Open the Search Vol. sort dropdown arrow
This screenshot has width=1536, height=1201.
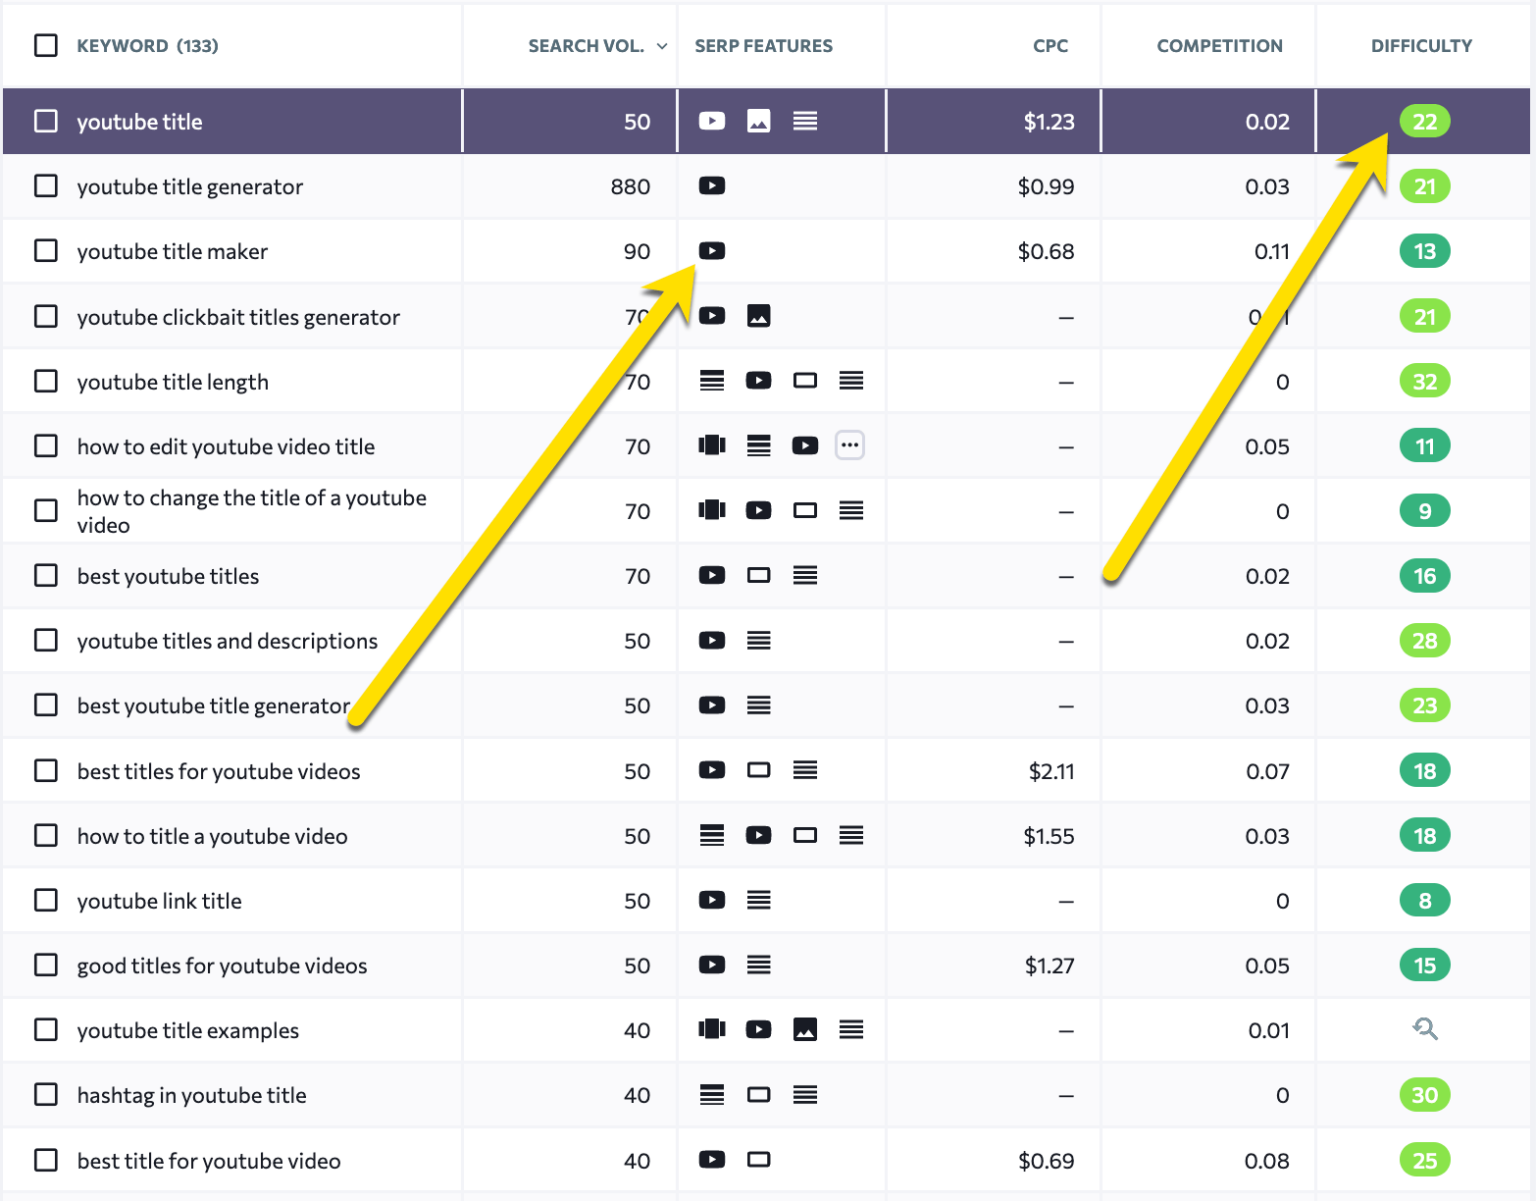662,46
